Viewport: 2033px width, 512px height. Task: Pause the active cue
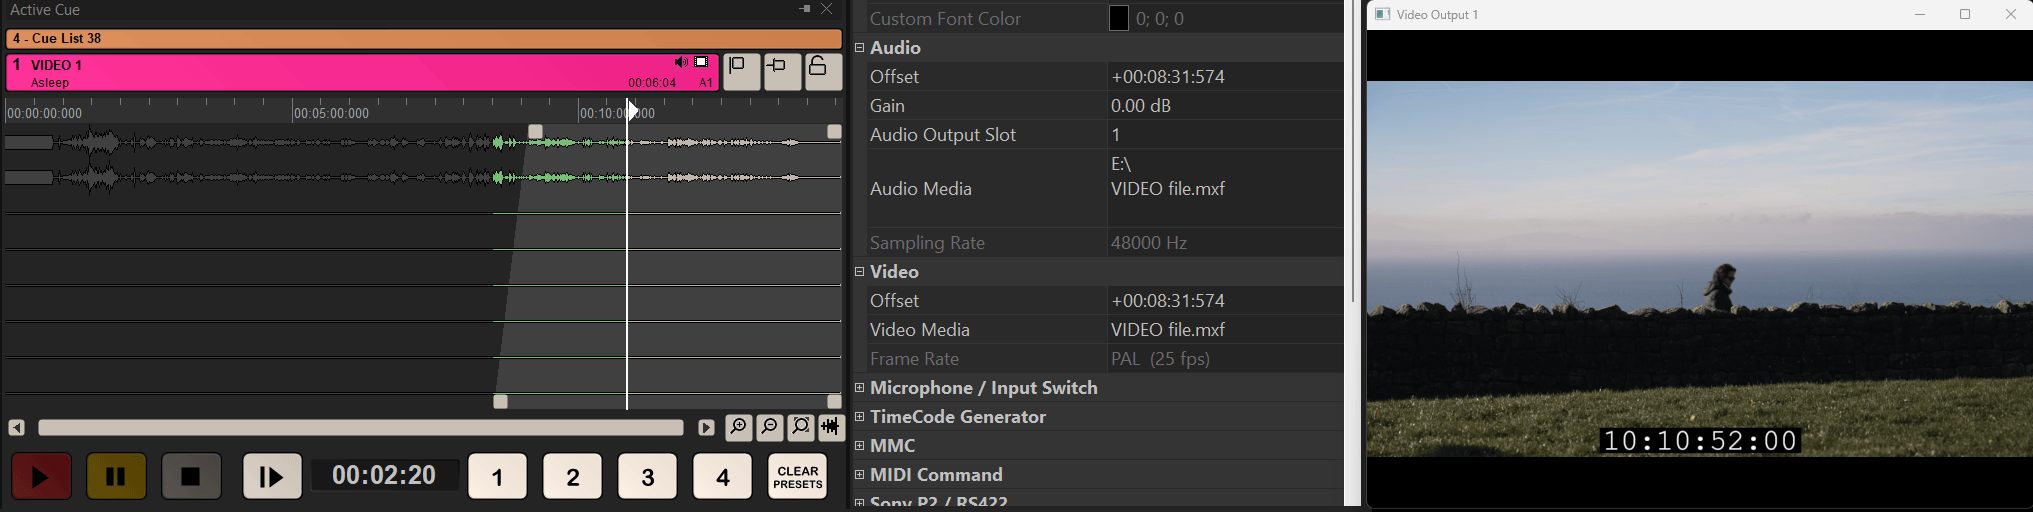[116, 476]
